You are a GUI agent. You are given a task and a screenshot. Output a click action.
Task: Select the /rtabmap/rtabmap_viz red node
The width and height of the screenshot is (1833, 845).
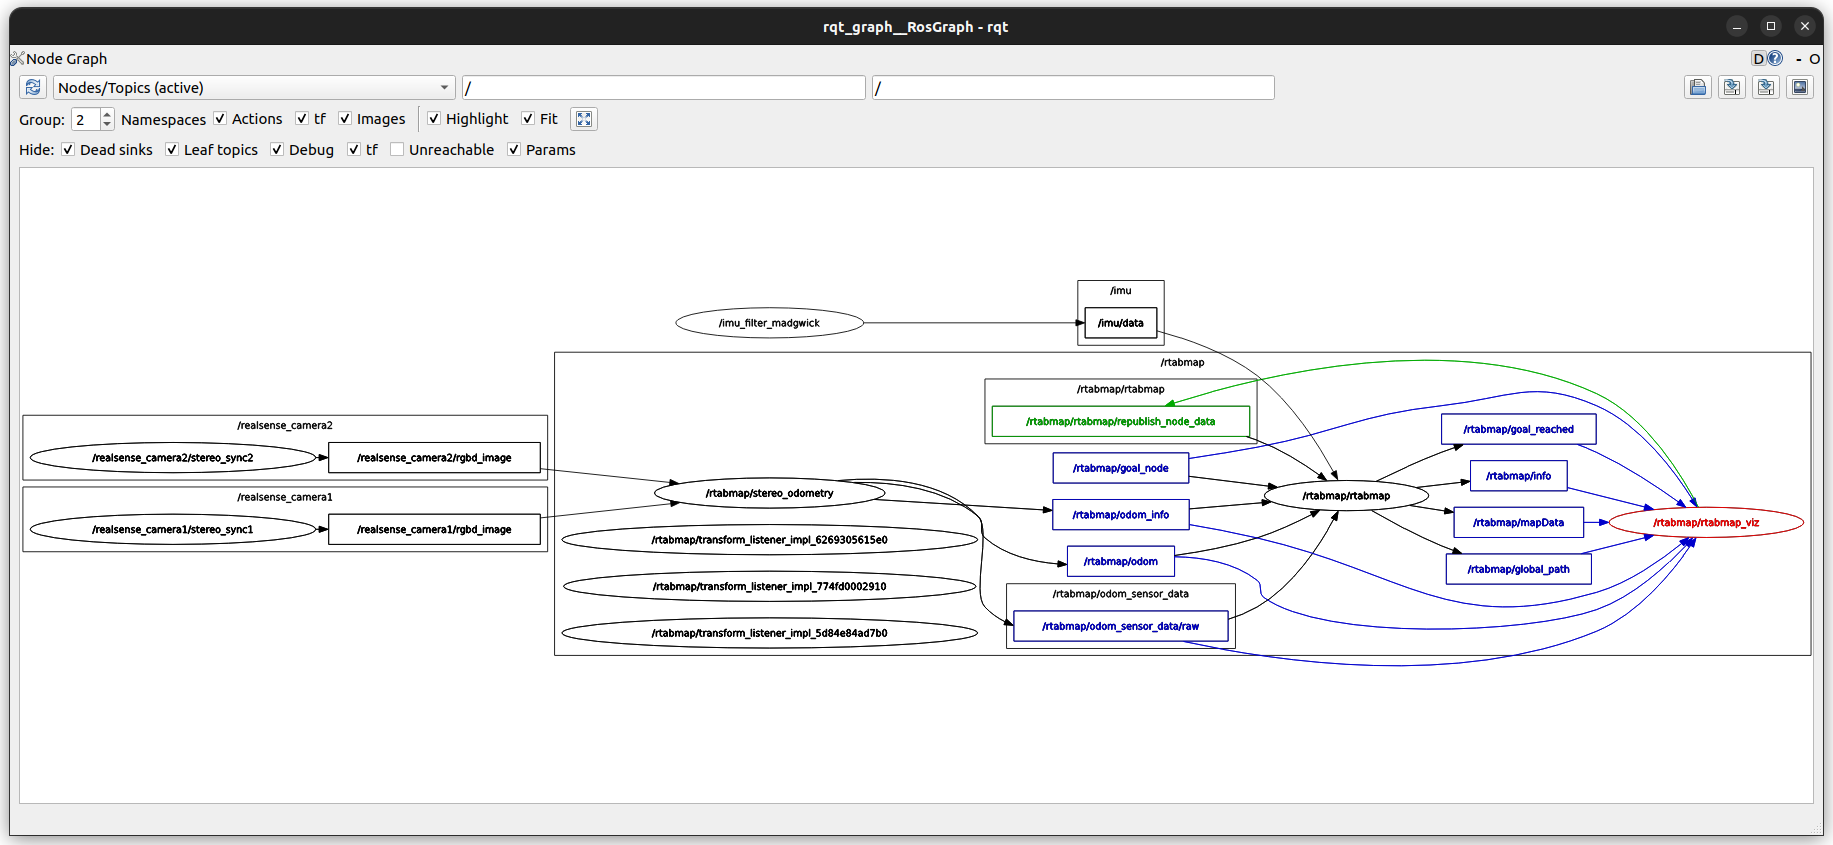pyautogui.click(x=1706, y=523)
